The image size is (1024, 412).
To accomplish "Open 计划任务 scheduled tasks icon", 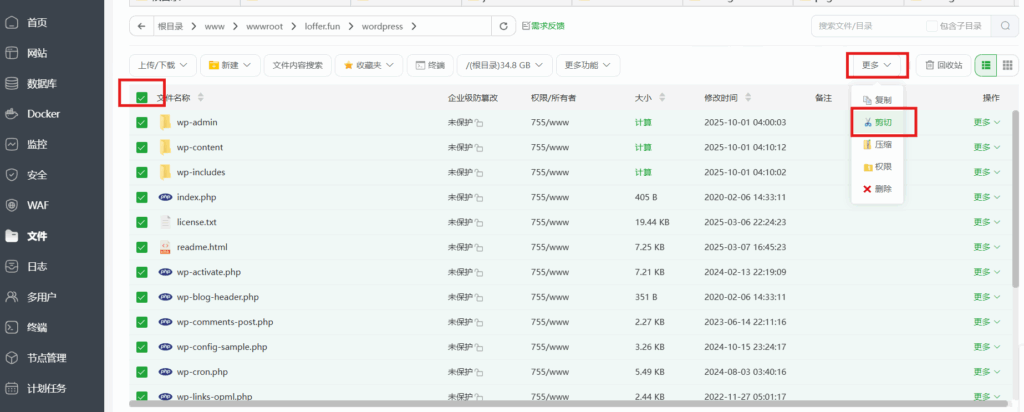I will click(x=12, y=388).
